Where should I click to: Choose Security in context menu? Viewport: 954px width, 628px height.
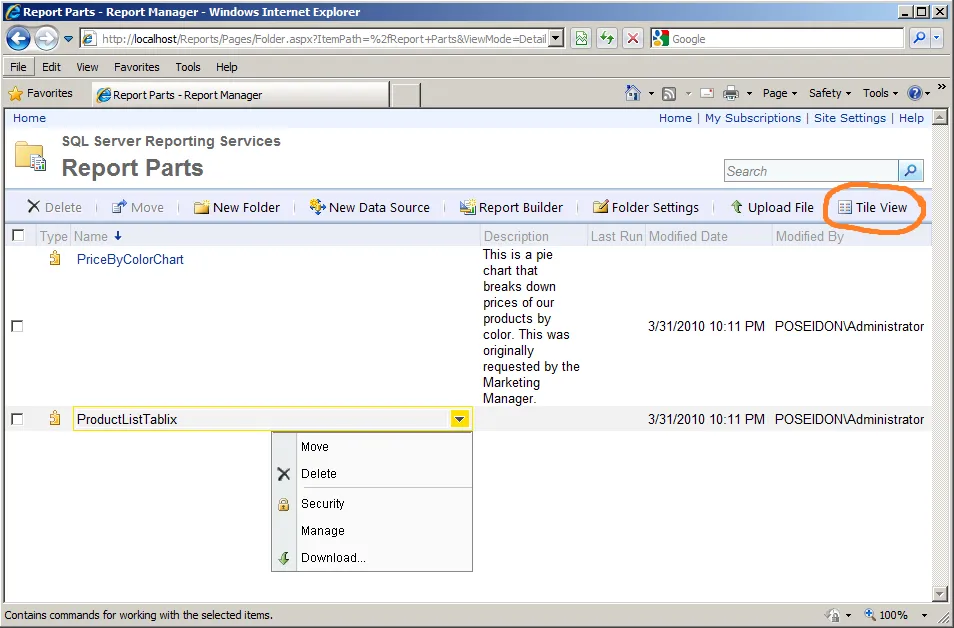click(x=372, y=504)
